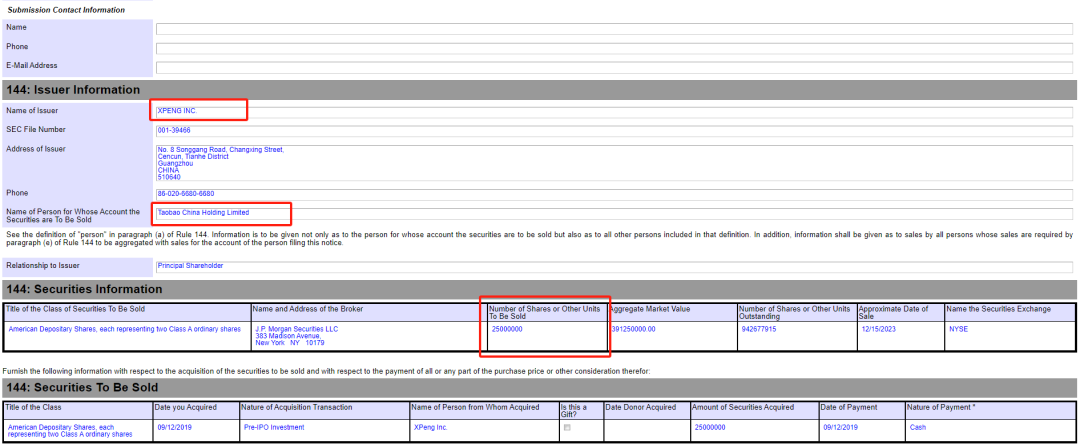This screenshot has height=448, width=1080.
Task: Click the submission contact Phone input field
Action: point(614,48)
